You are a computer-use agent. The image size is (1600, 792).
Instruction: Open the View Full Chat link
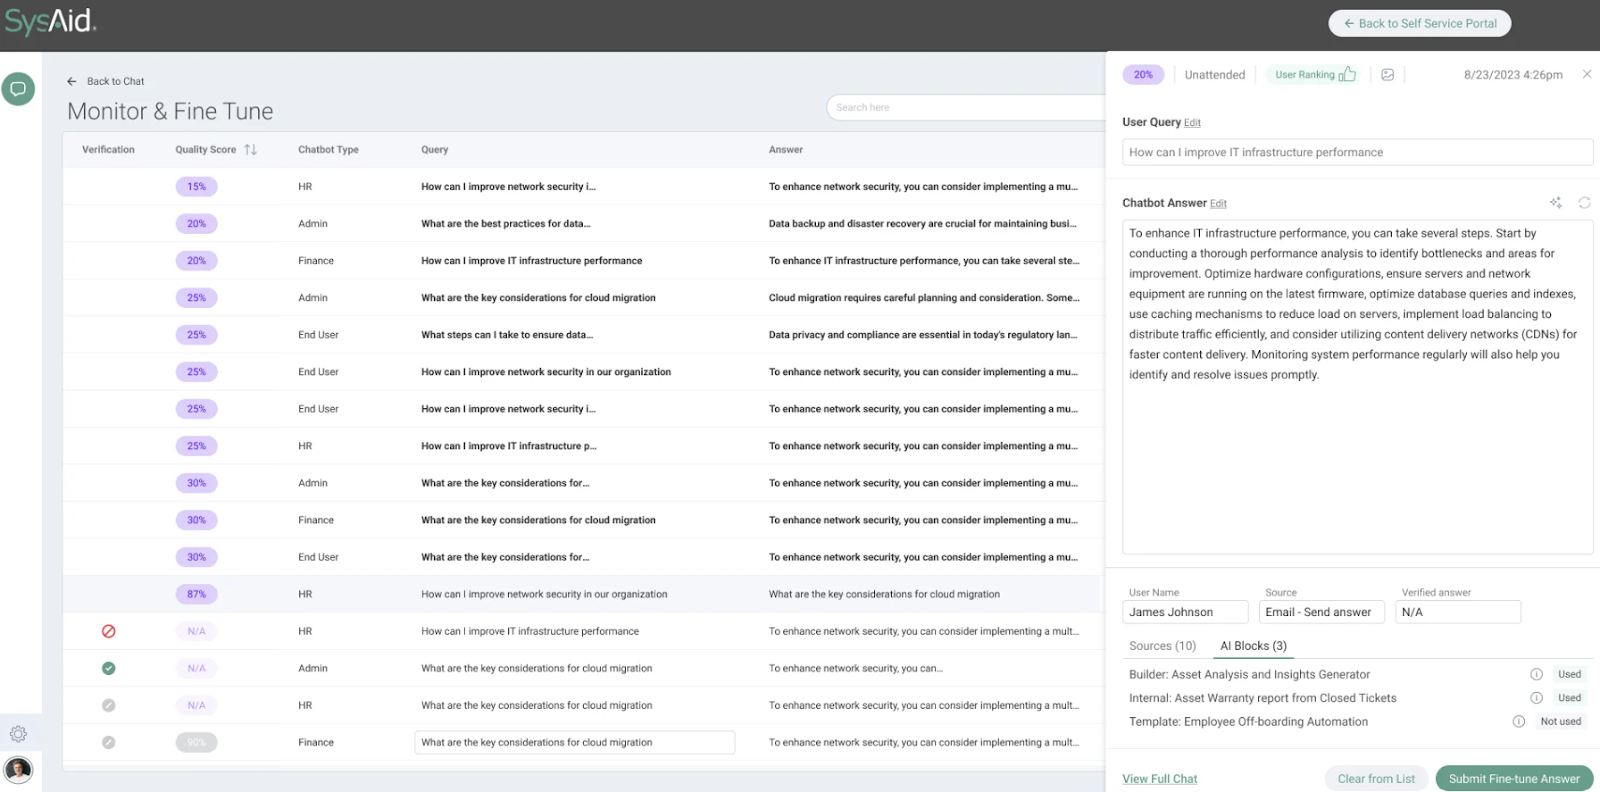(1159, 779)
